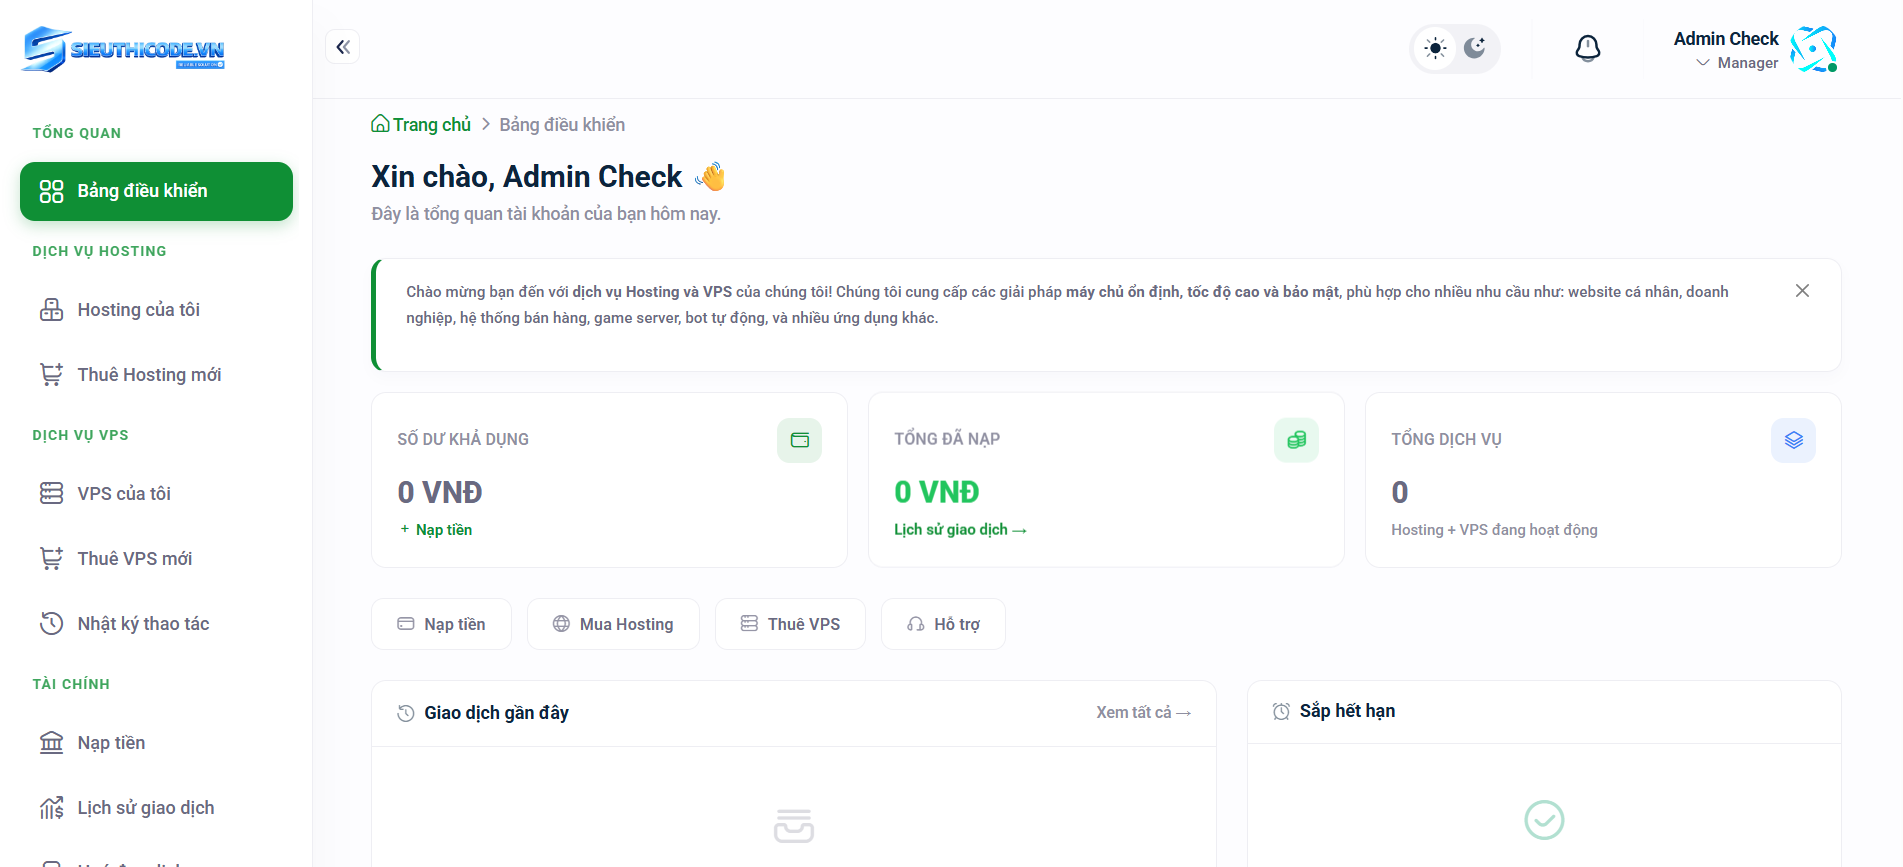This screenshot has width=1903, height=867.
Task: Collapse the sidebar with double-chevron button
Action: point(342,47)
